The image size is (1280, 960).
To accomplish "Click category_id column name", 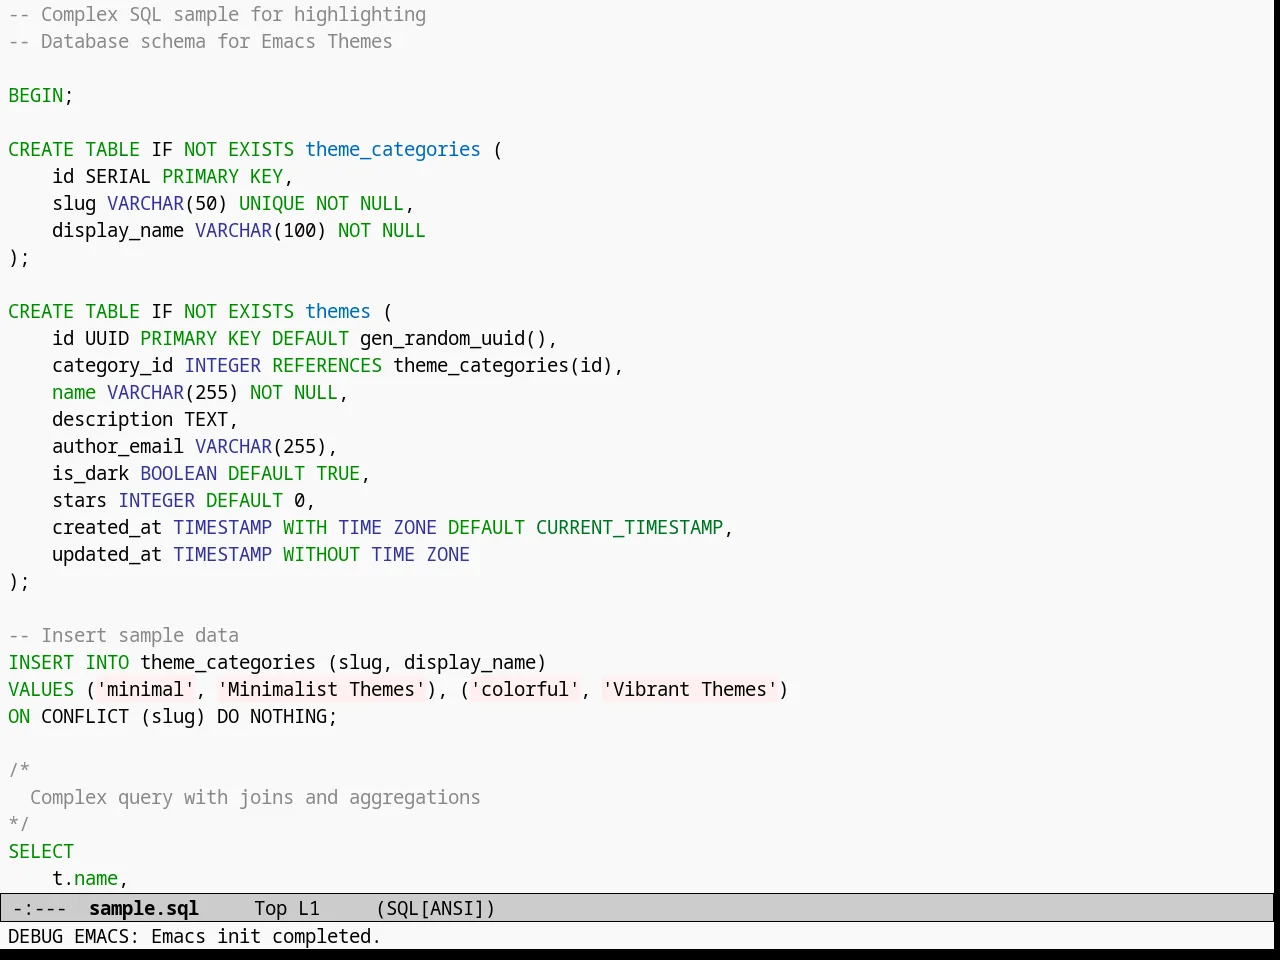I will [x=112, y=365].
